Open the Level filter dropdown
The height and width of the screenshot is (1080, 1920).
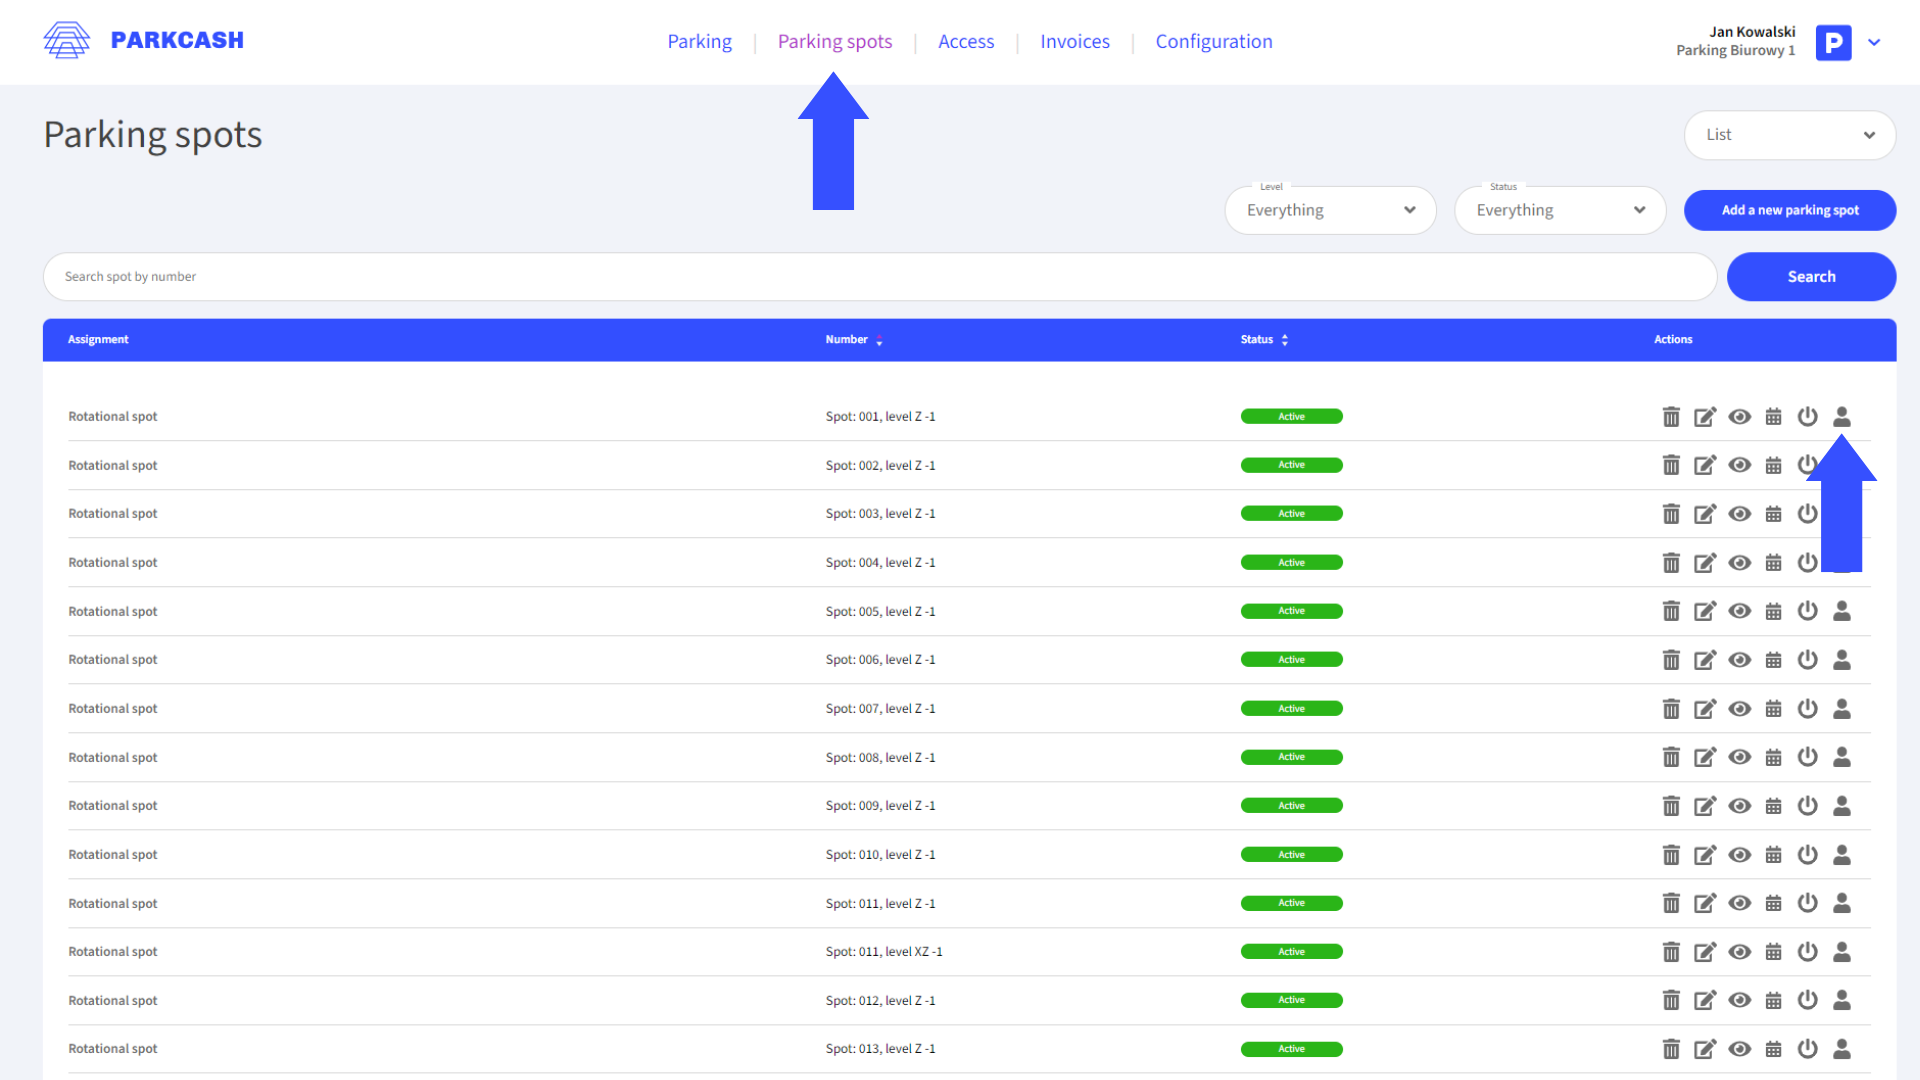pos(1330,210)
